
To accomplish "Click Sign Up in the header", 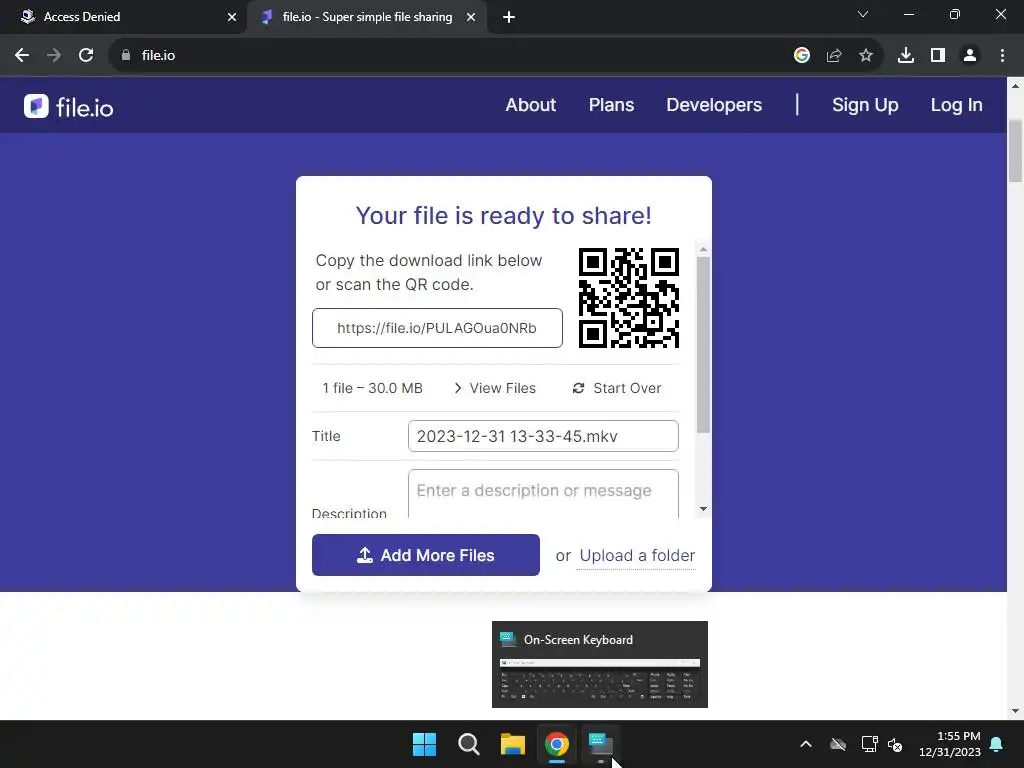I will point(865,104).
